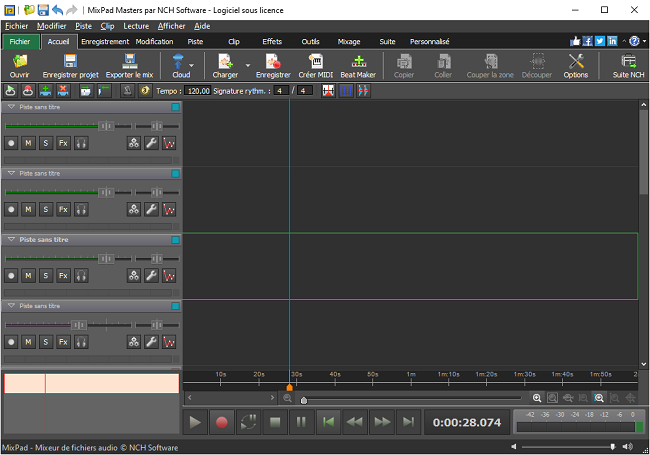Click the undo arrow in title bar

57,10
